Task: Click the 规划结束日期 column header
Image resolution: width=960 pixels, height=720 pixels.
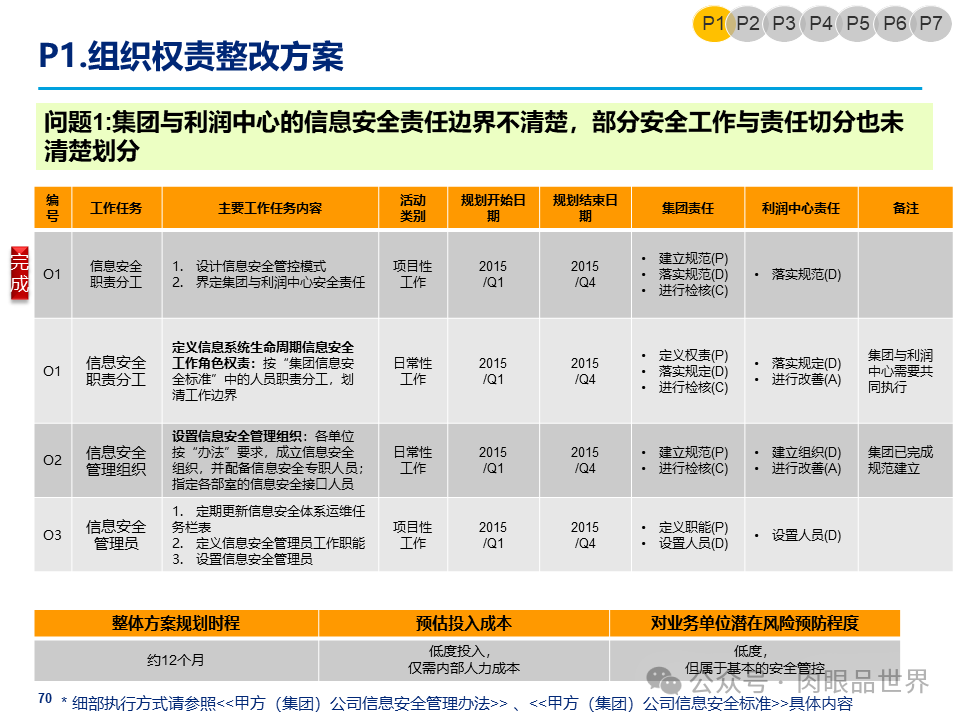Action: pos(585,208)
